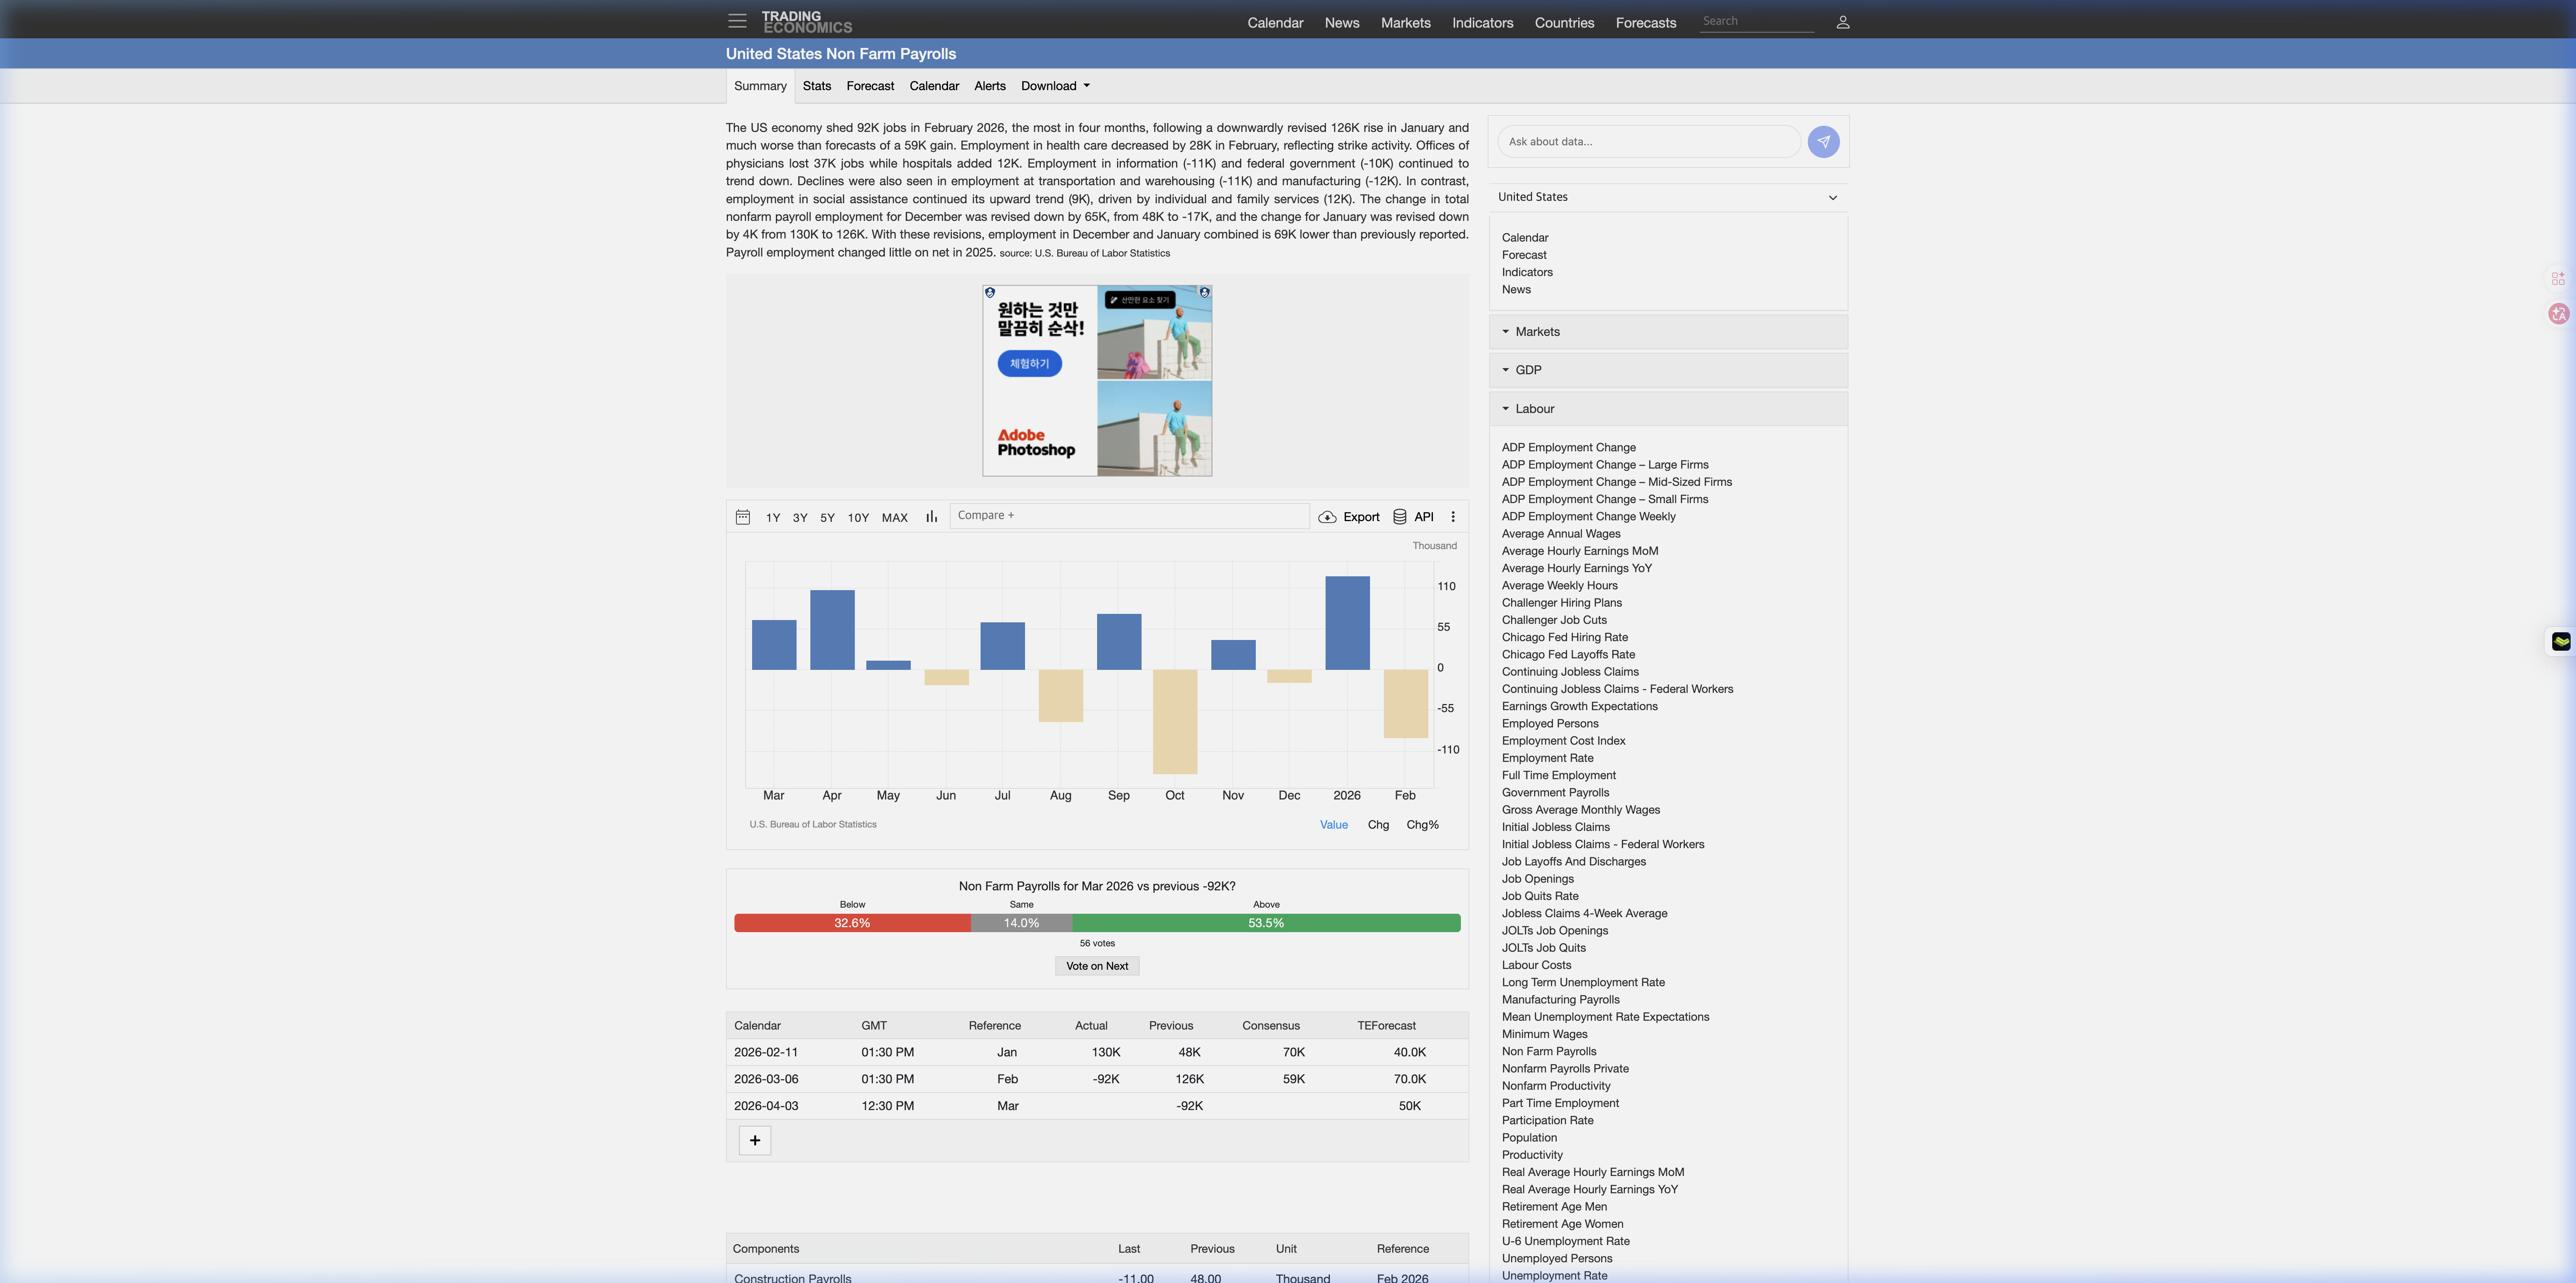Open the Download dropdown

point(1055,86)
